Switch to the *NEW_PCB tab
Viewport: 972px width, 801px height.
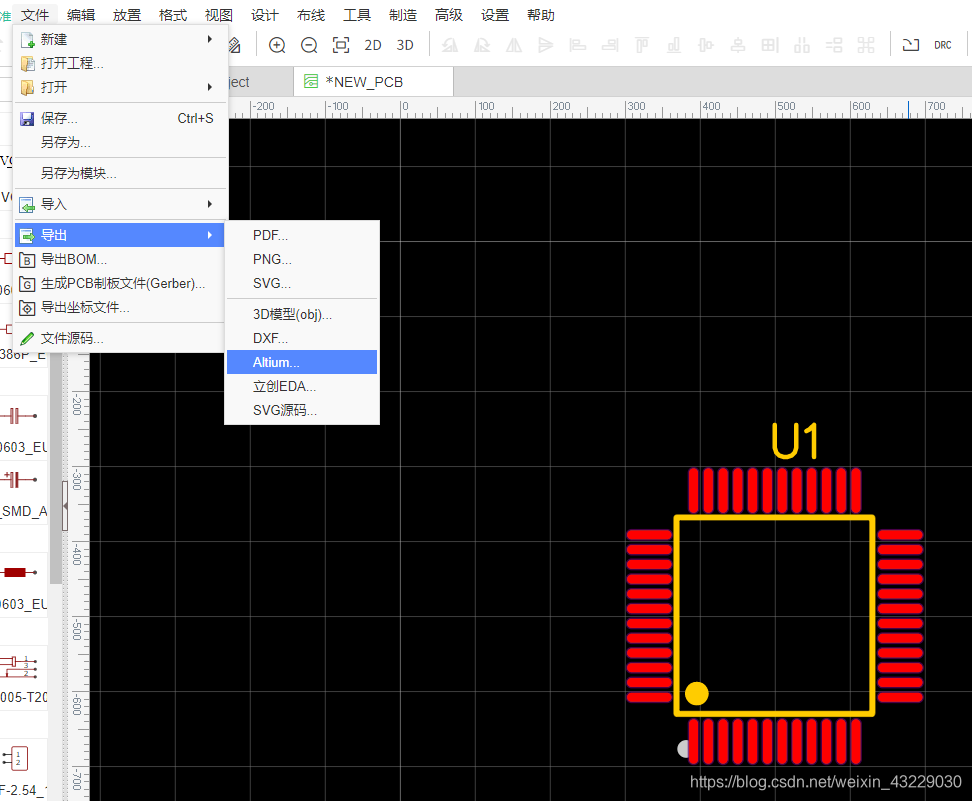[373, 82]
